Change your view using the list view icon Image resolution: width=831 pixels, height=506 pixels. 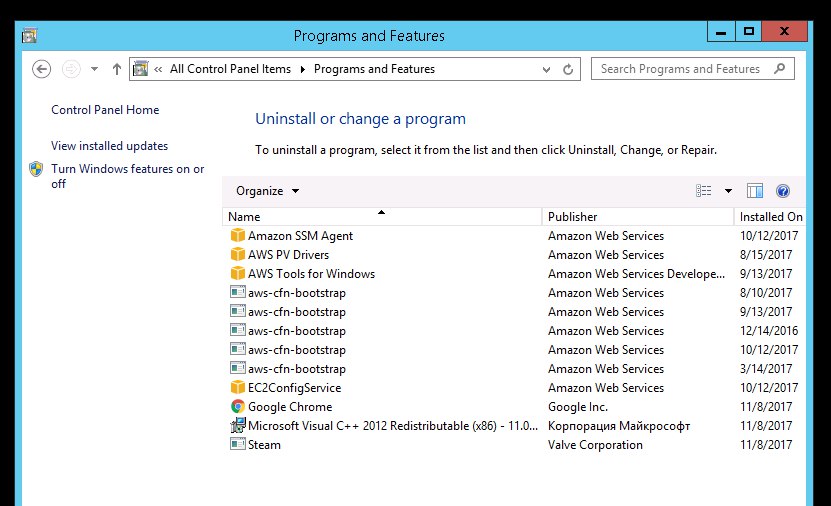tap(703, 191)
